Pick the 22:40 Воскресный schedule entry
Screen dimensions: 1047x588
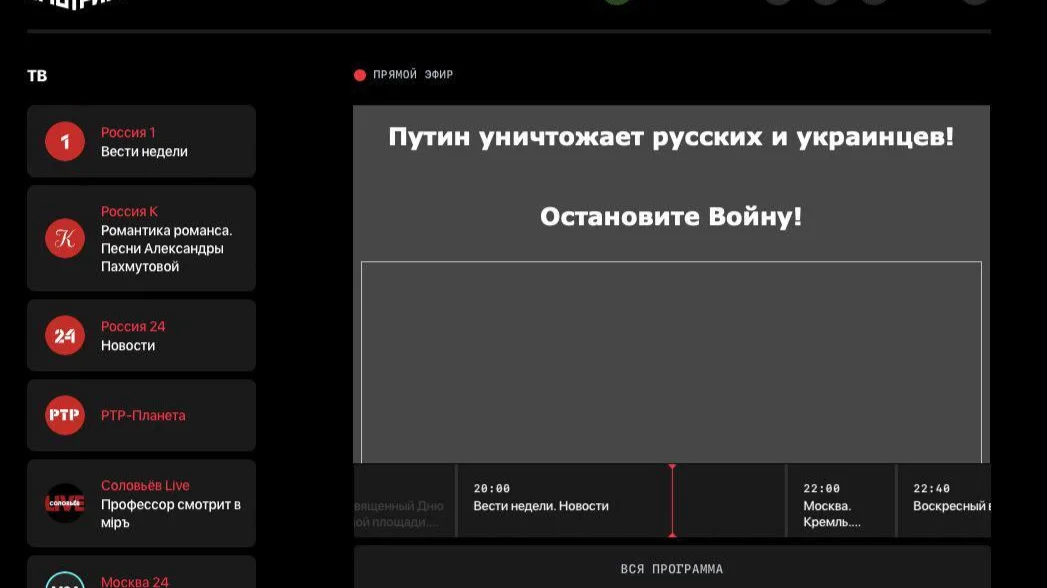pos(950,498)
